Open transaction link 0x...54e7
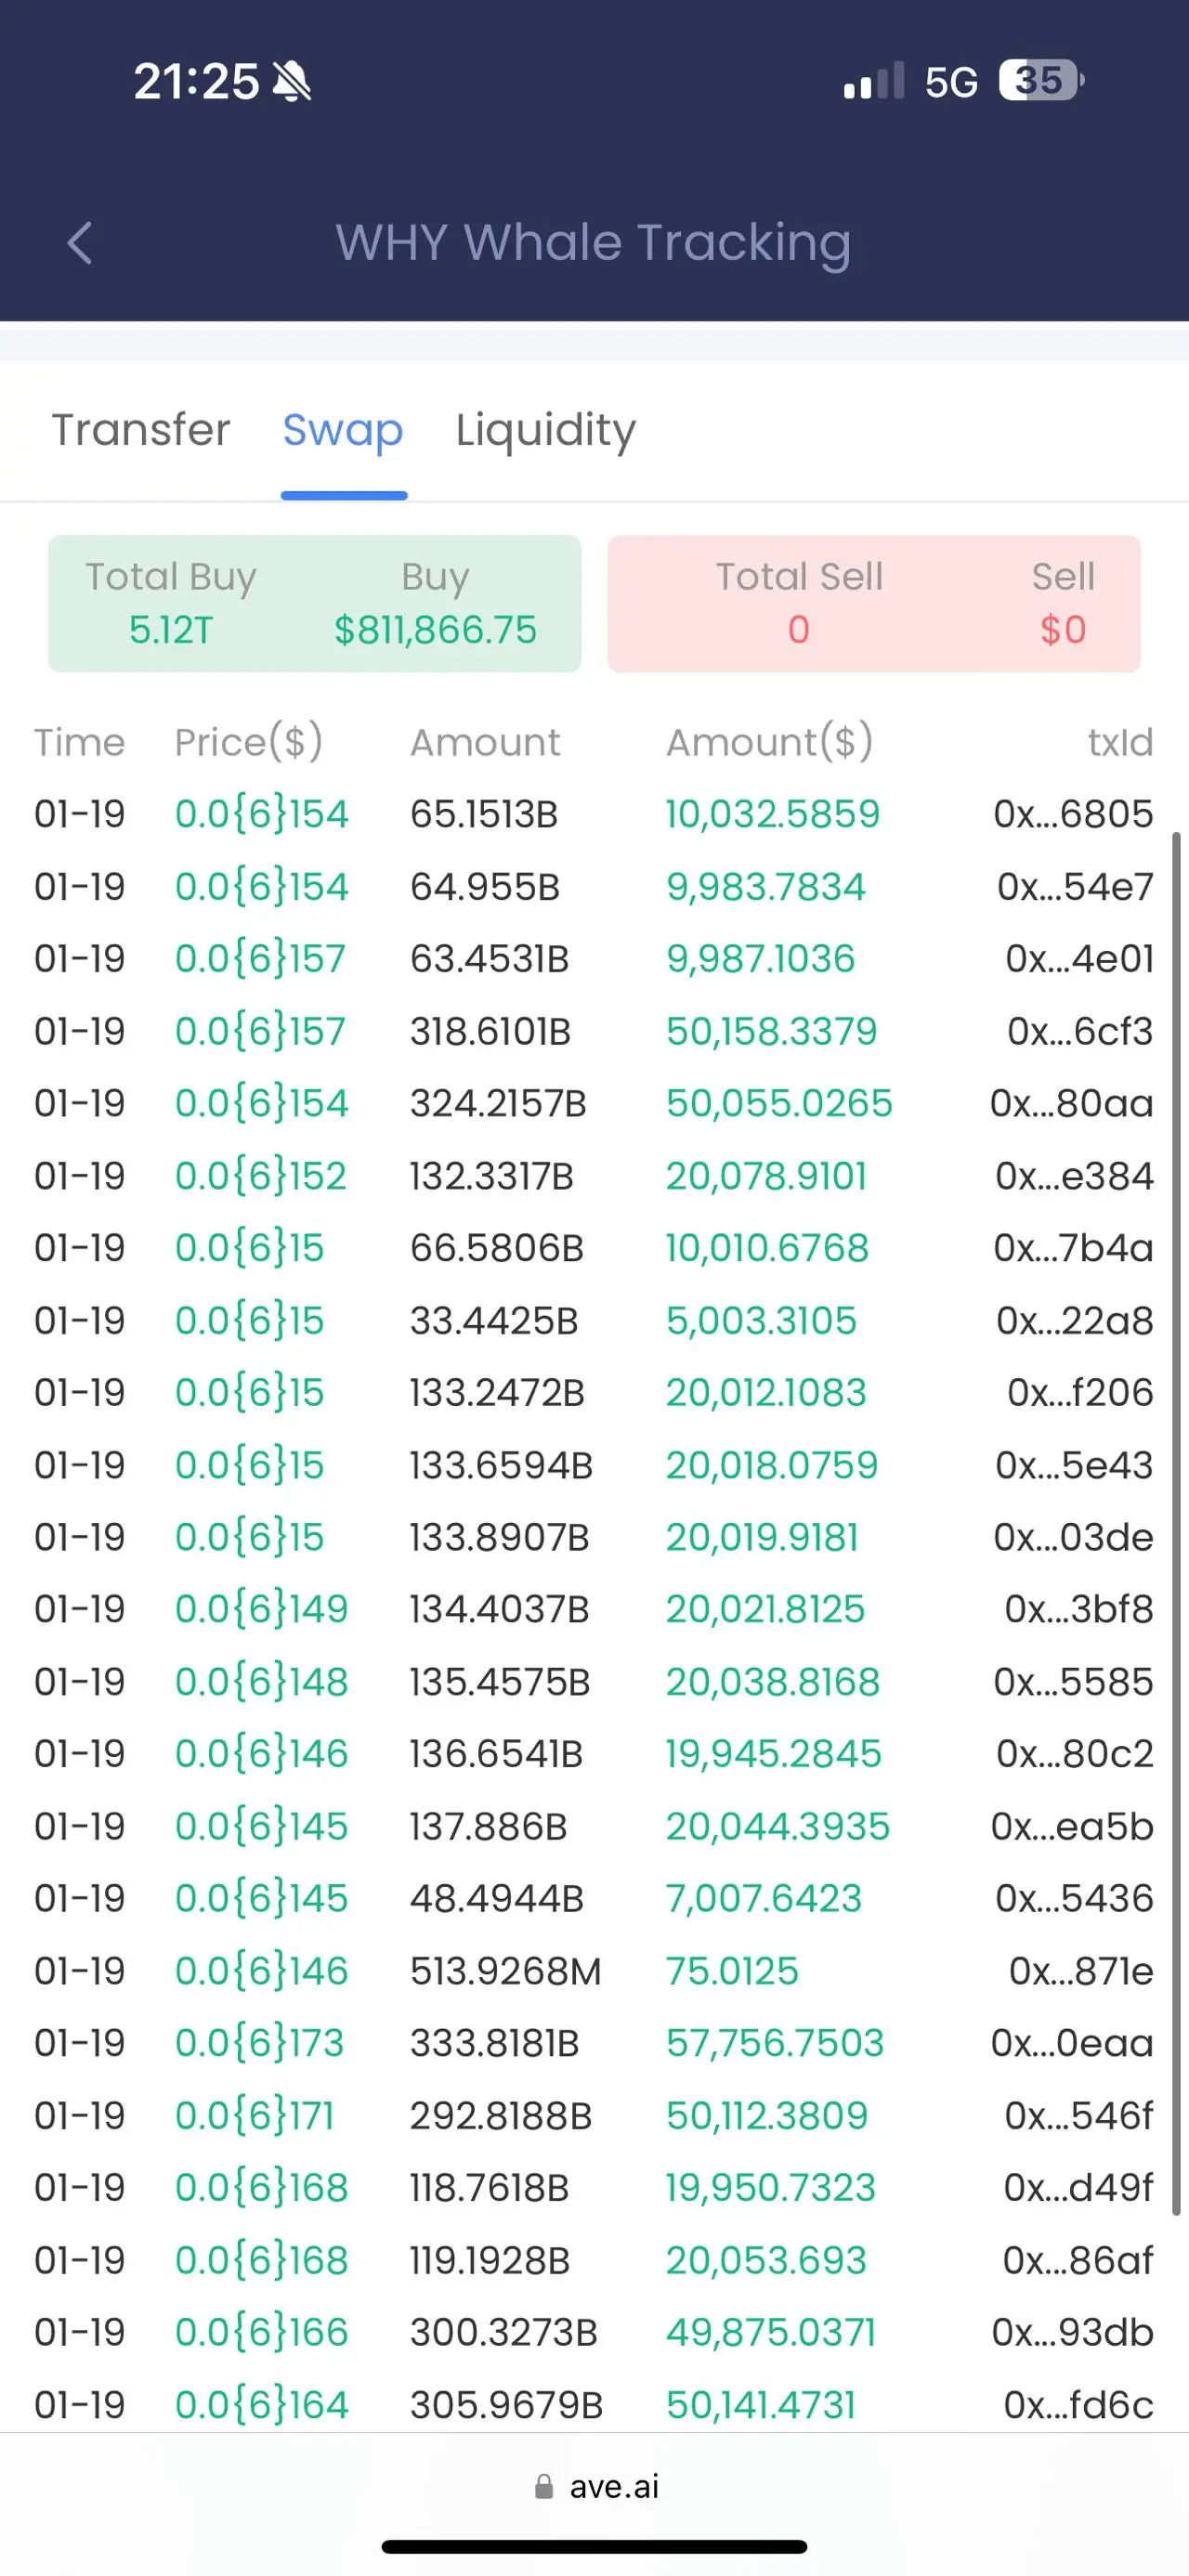The image size is (1189, 2576). (x=1075, y=887)
